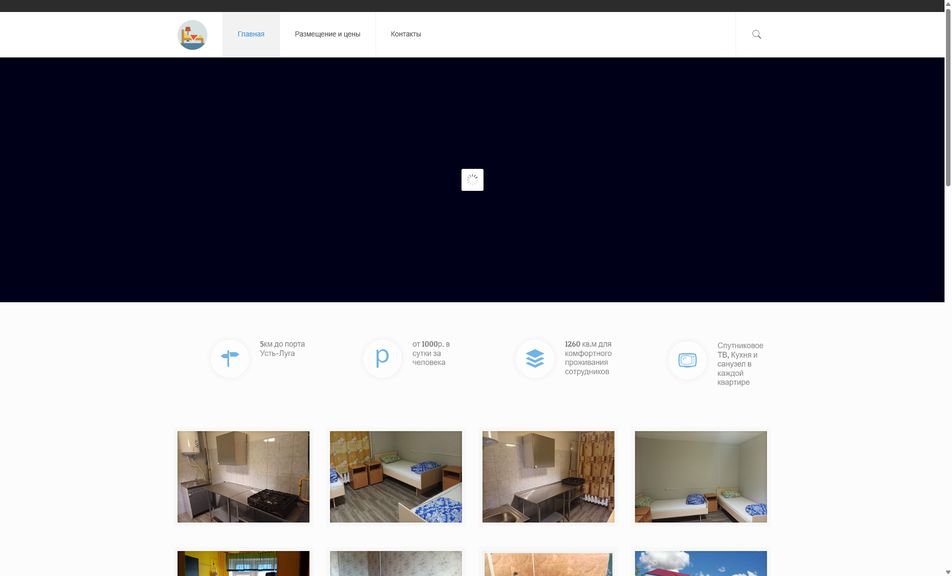Click the vertical page scrollbar thumb
The height and width of the screenshot is (576, 952).
coord(948,97)
